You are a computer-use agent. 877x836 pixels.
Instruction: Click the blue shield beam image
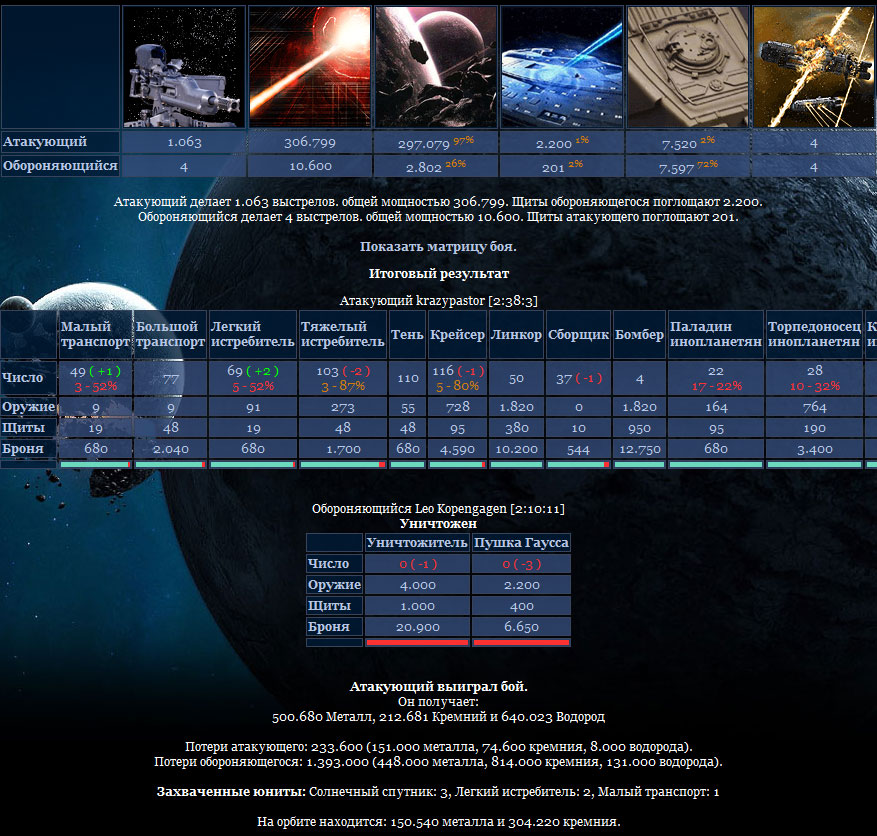pyautogui.click(x=562, y=67)
